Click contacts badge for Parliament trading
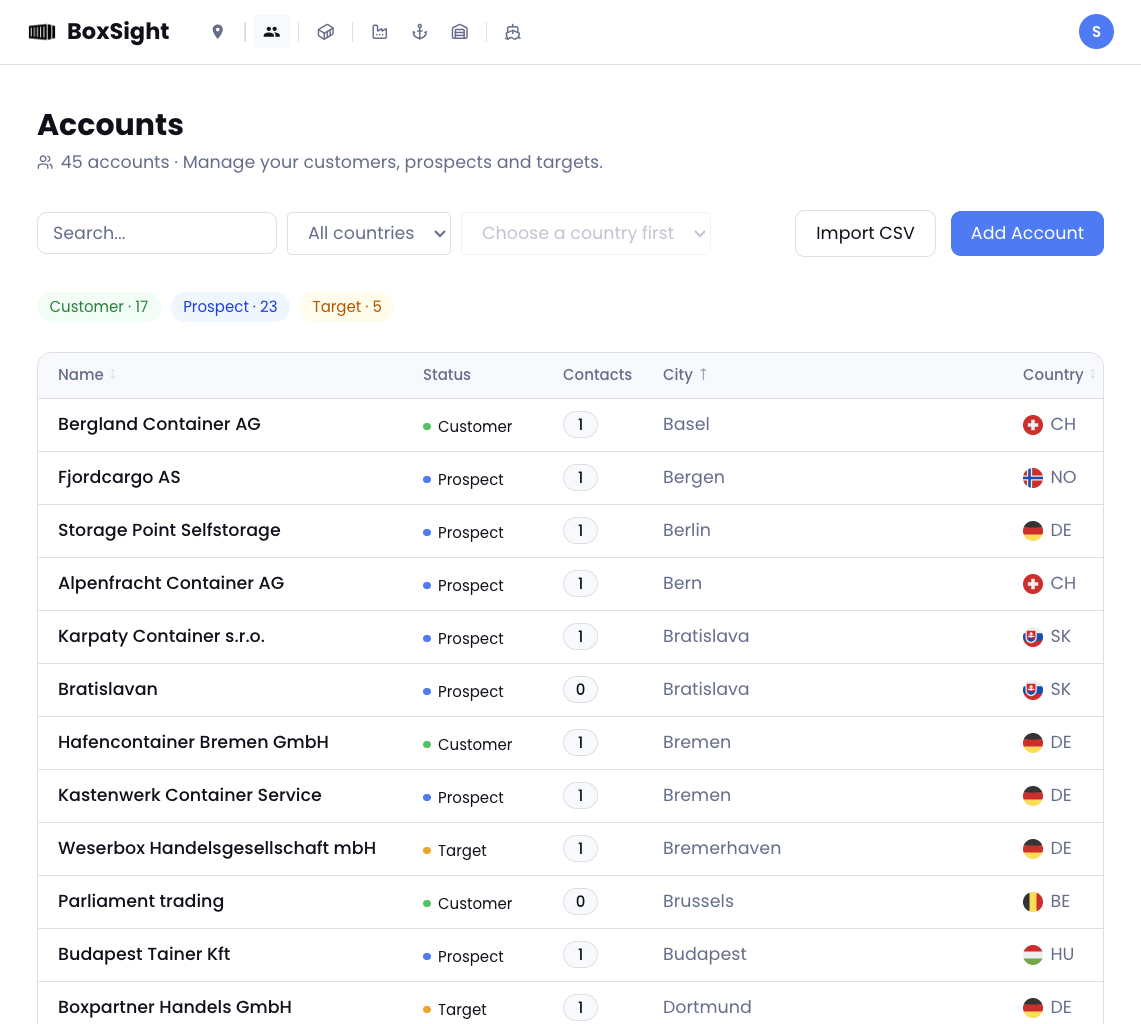The image size is (1141, 1024). pos(580,902)
